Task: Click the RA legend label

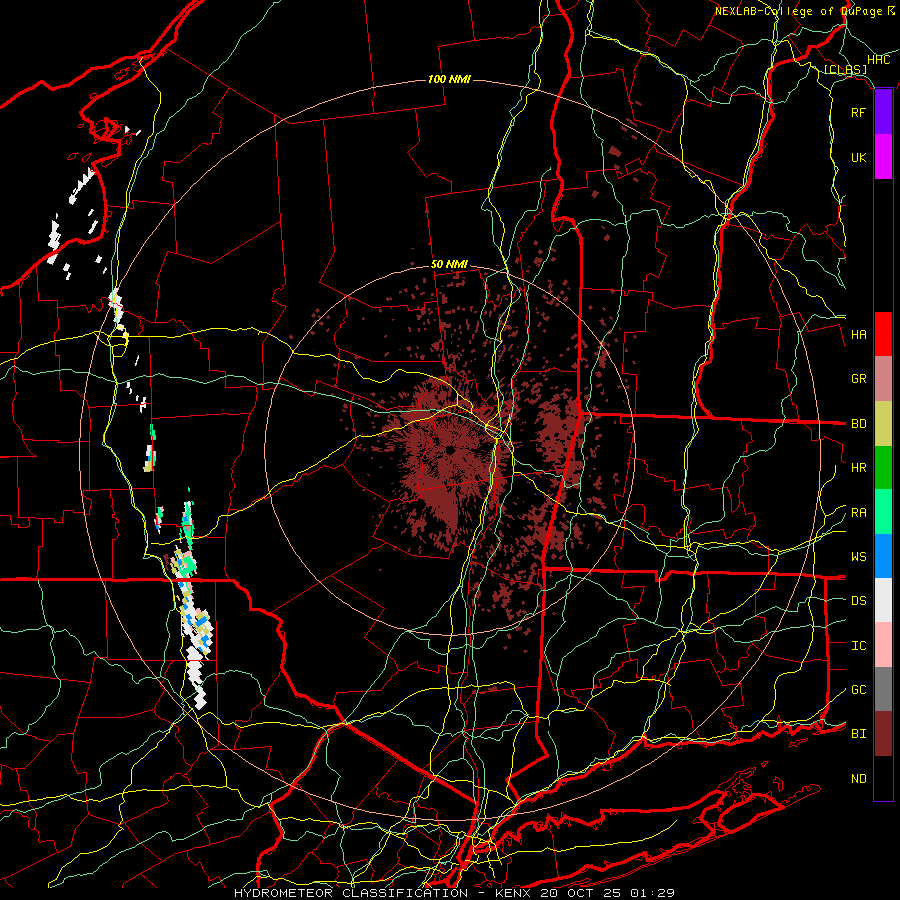Action: point(859,513)
